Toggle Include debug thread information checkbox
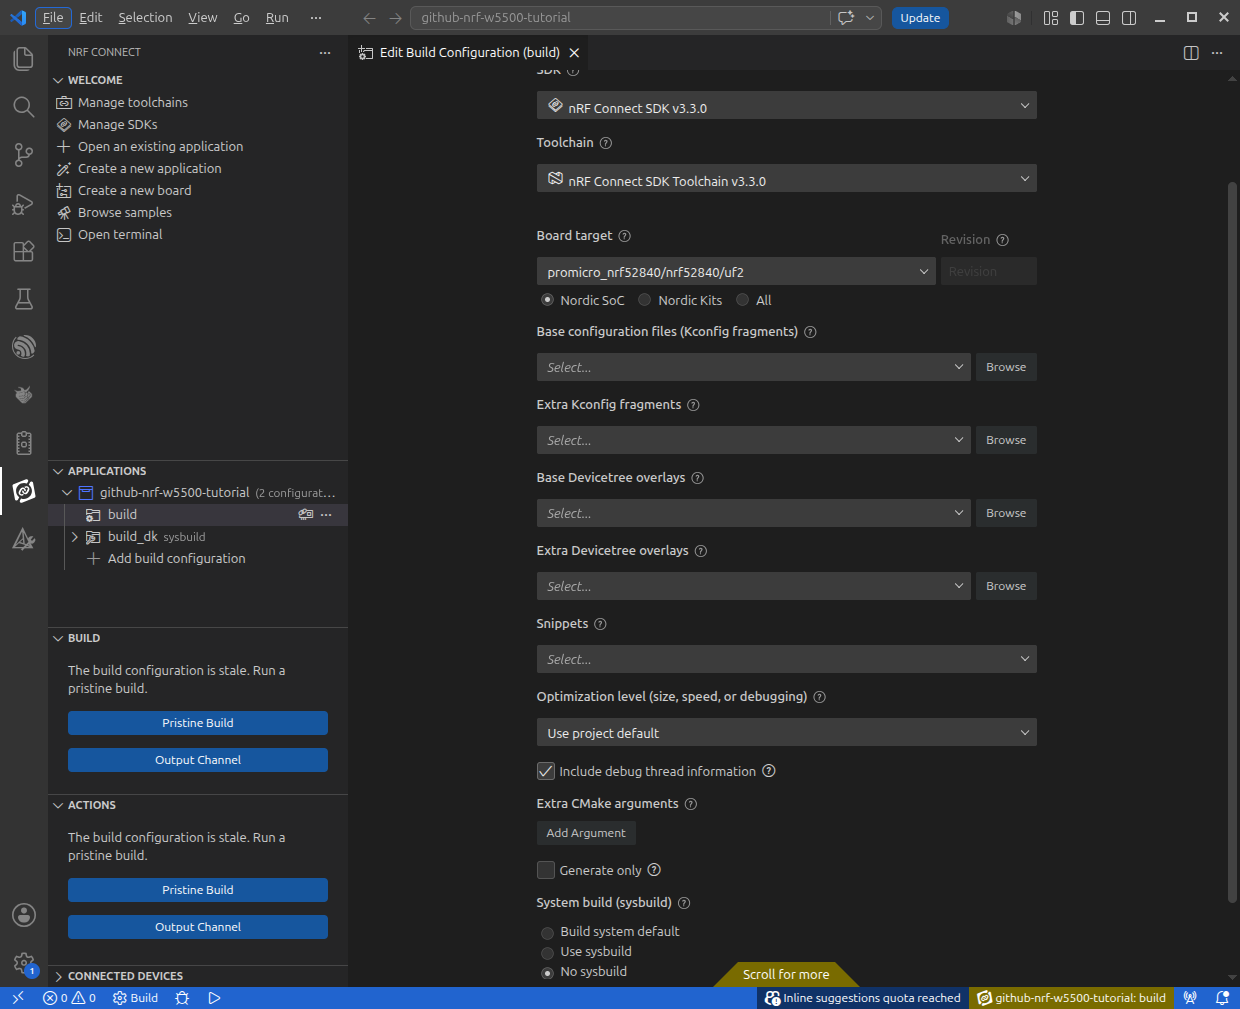Viewport: 1240px width, 1009px height. [546, 771]
